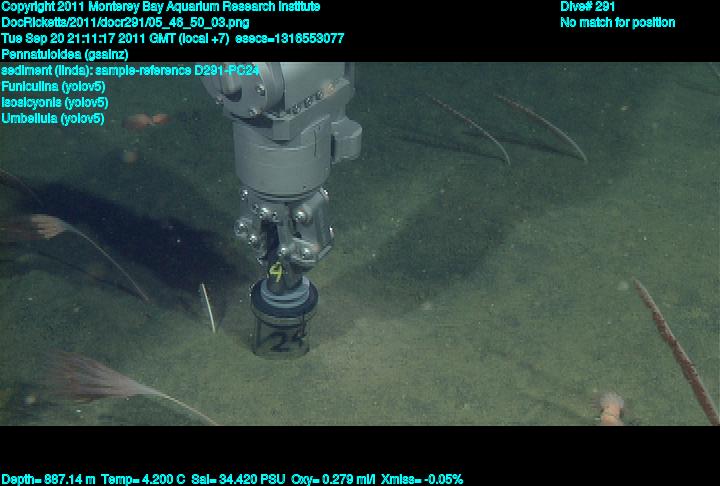Screen dimensions: 720x486
Task: Select the Umbellula (yolov5) label
Action: click(52, 119)
